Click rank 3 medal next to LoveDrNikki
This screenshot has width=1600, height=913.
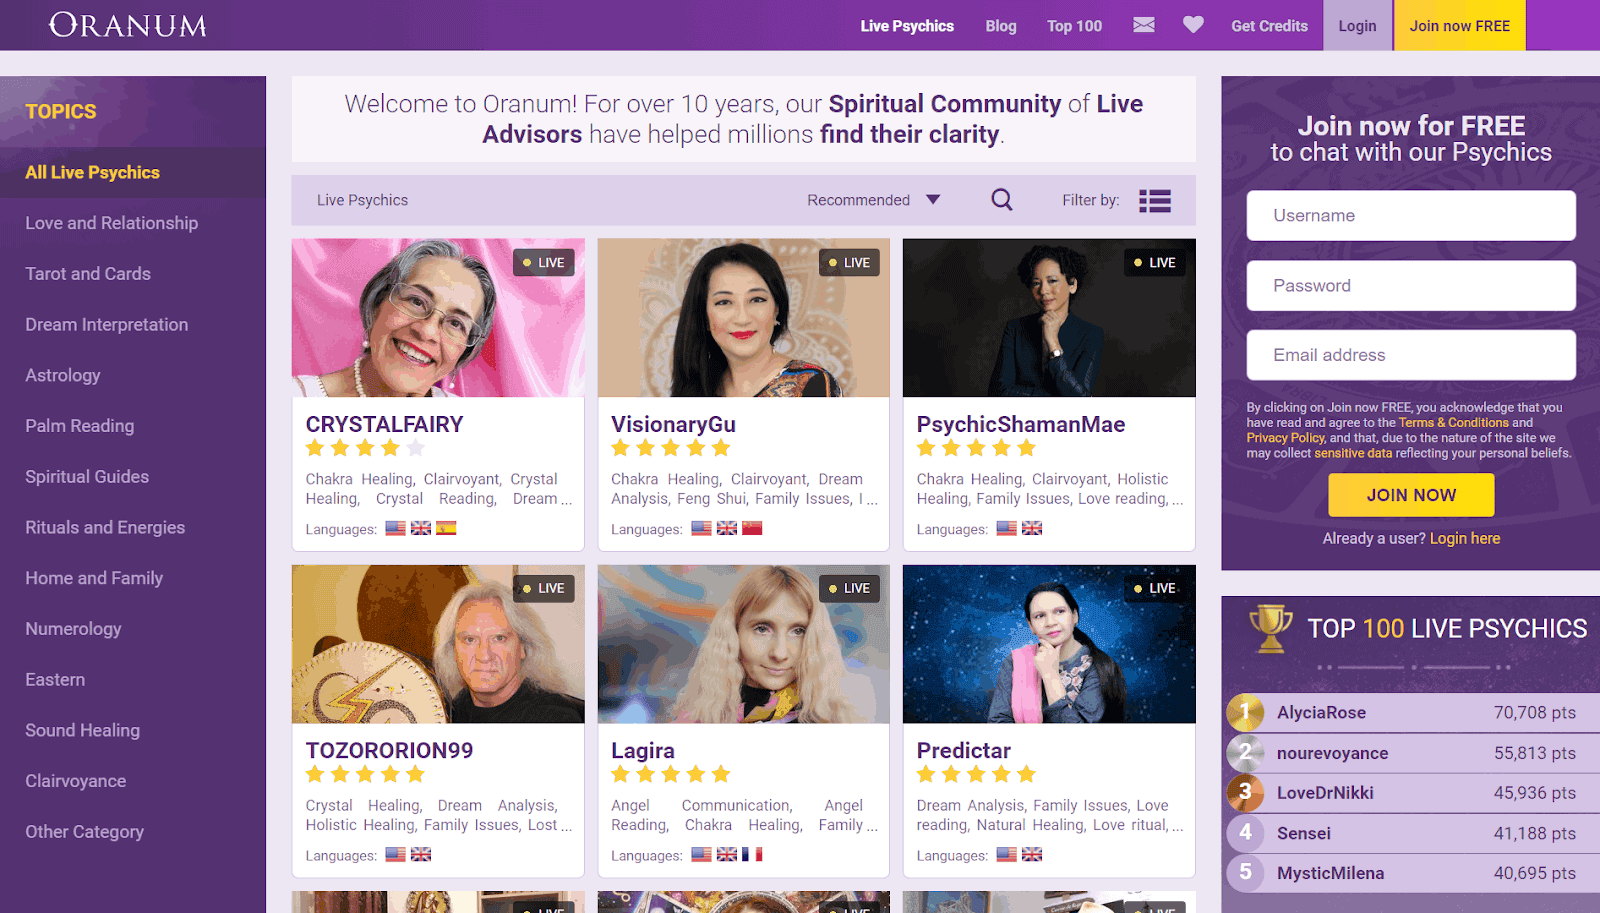point(1245,793)
